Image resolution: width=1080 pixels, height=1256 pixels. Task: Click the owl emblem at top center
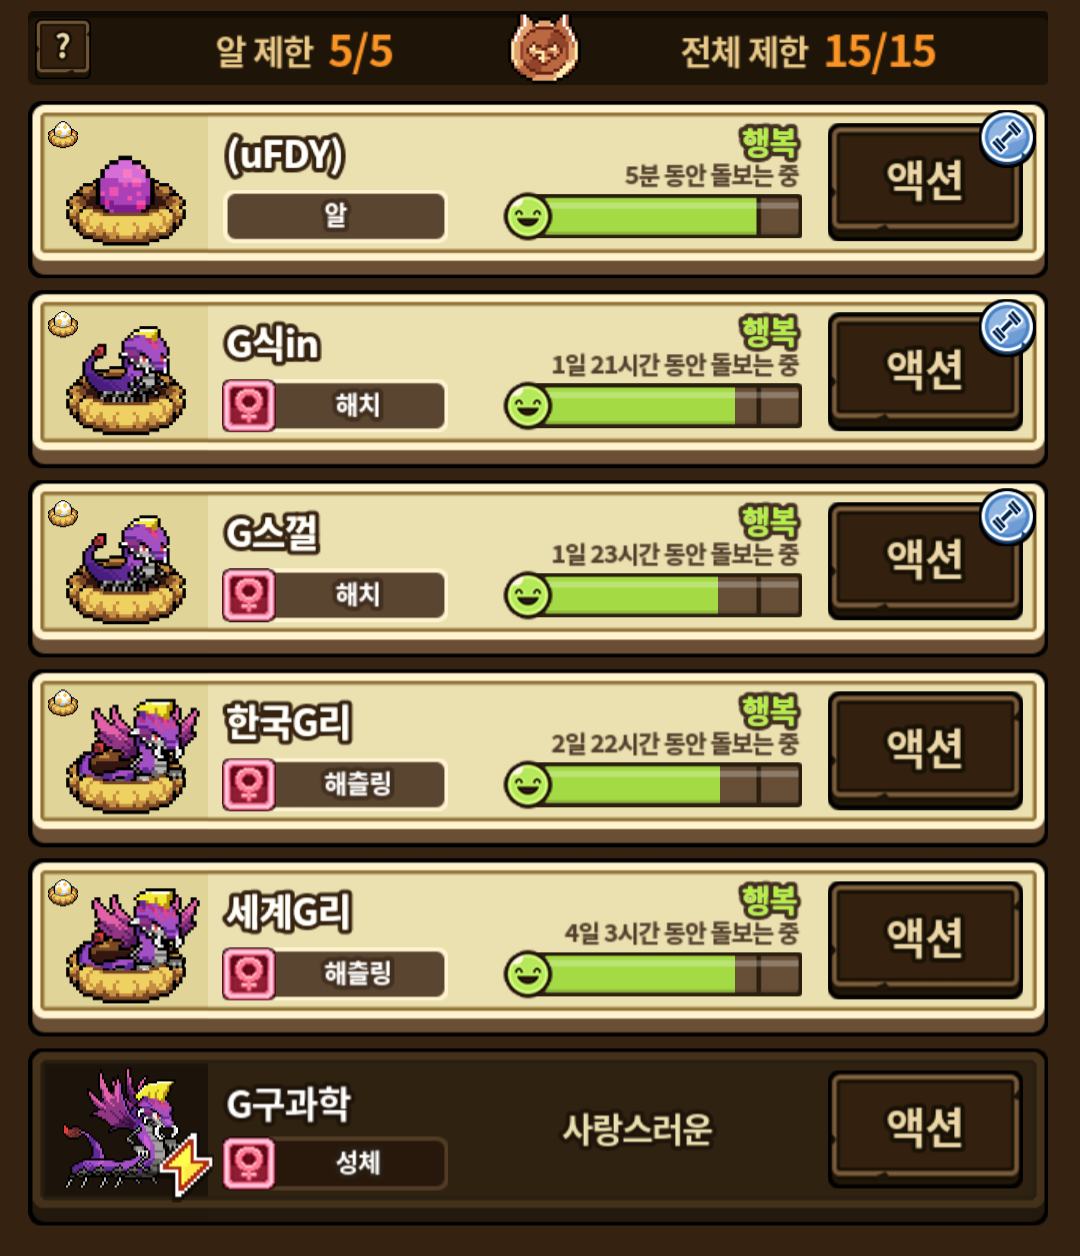point(544,48)
